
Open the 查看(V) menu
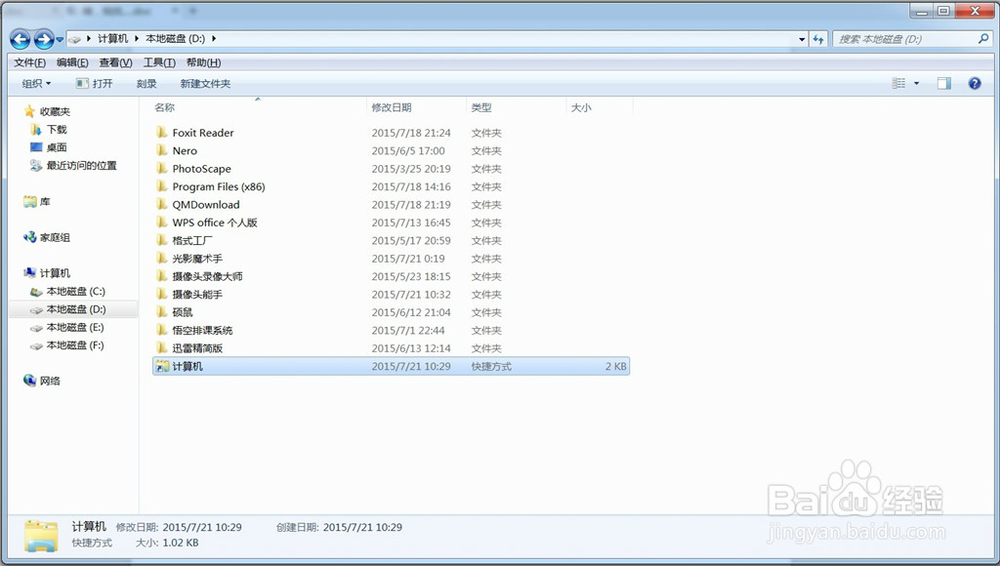(115, 63)
